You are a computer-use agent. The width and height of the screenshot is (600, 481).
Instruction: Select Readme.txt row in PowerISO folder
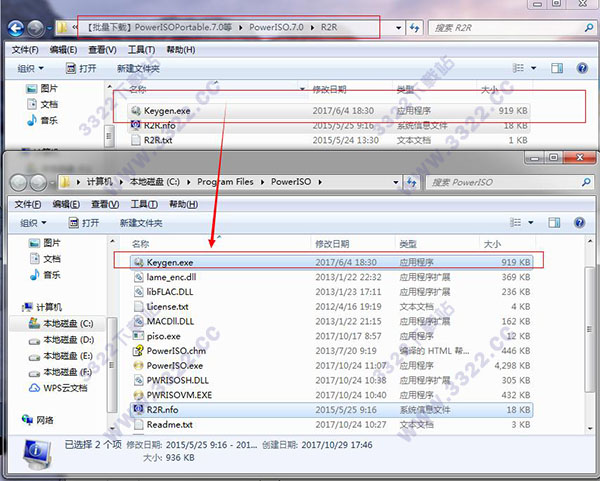click(x=331, y=424)
